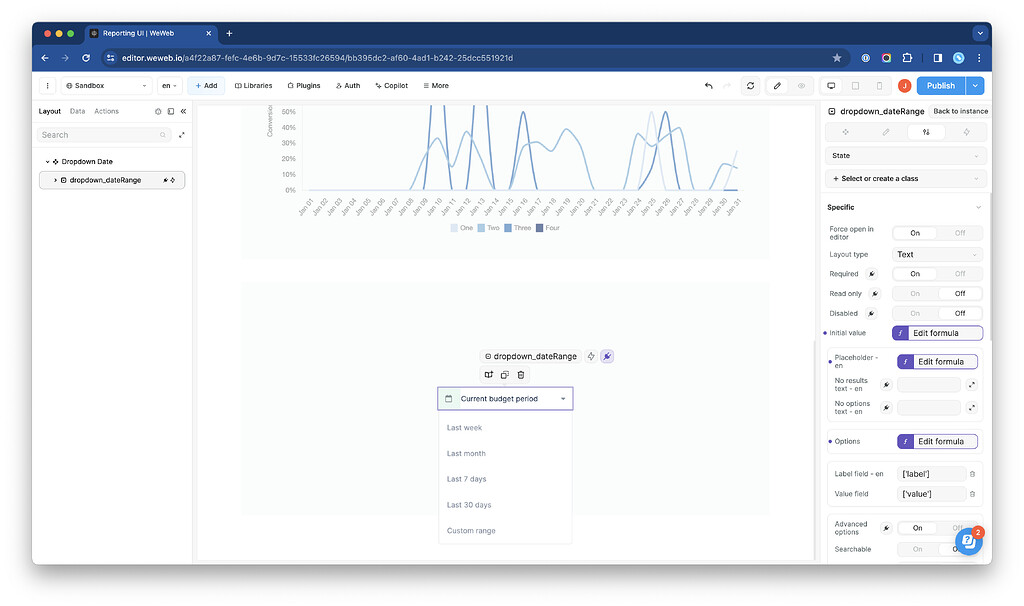The width and height of the screenshot is (1024, 606).
Task: Collapse the Dropdown Date tree item
Action: click(47, 161)
